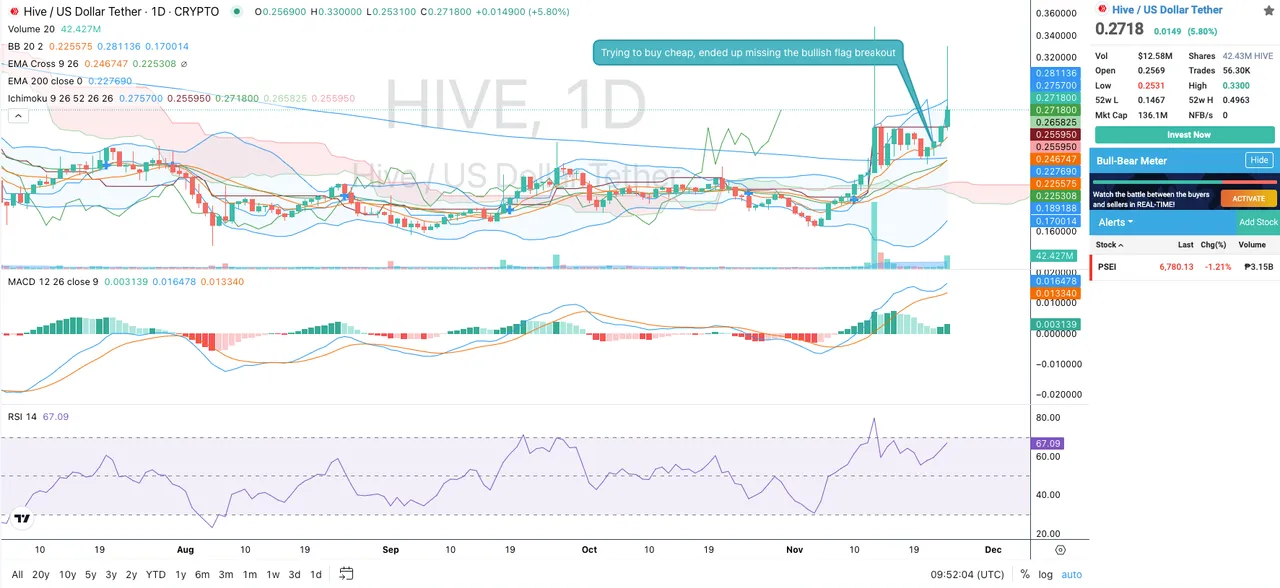Screen dimensions: 1280x588
Task: Select the 3y time range
Action: coord(111,574)
